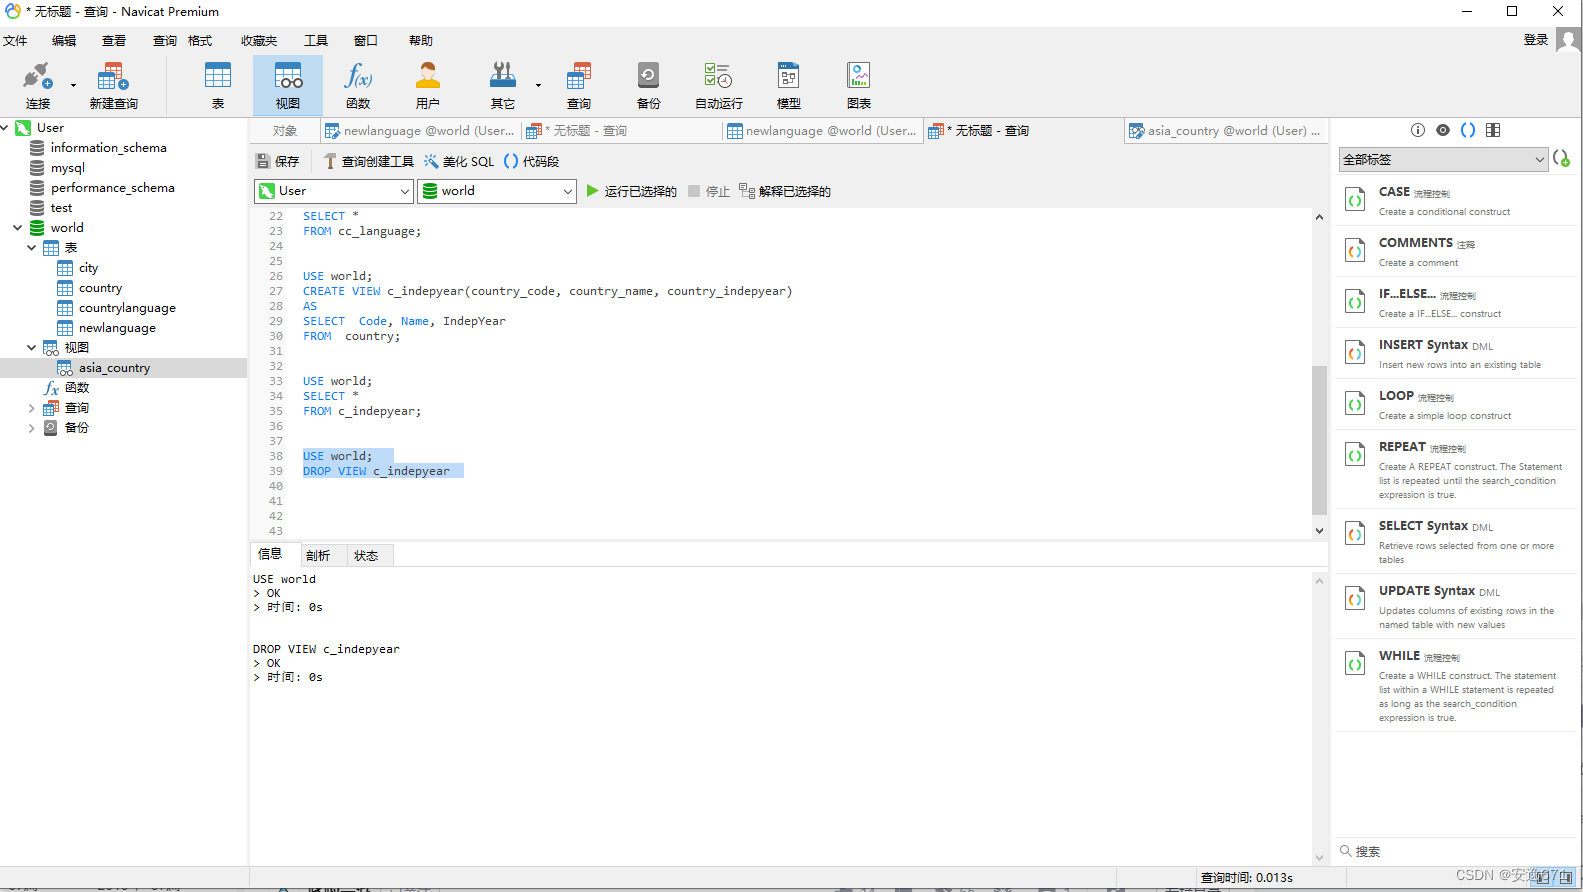Click the info icon in right panel header
Image resolution: width=1583 pixels, height=892 pixels.
click(1418, 130)
